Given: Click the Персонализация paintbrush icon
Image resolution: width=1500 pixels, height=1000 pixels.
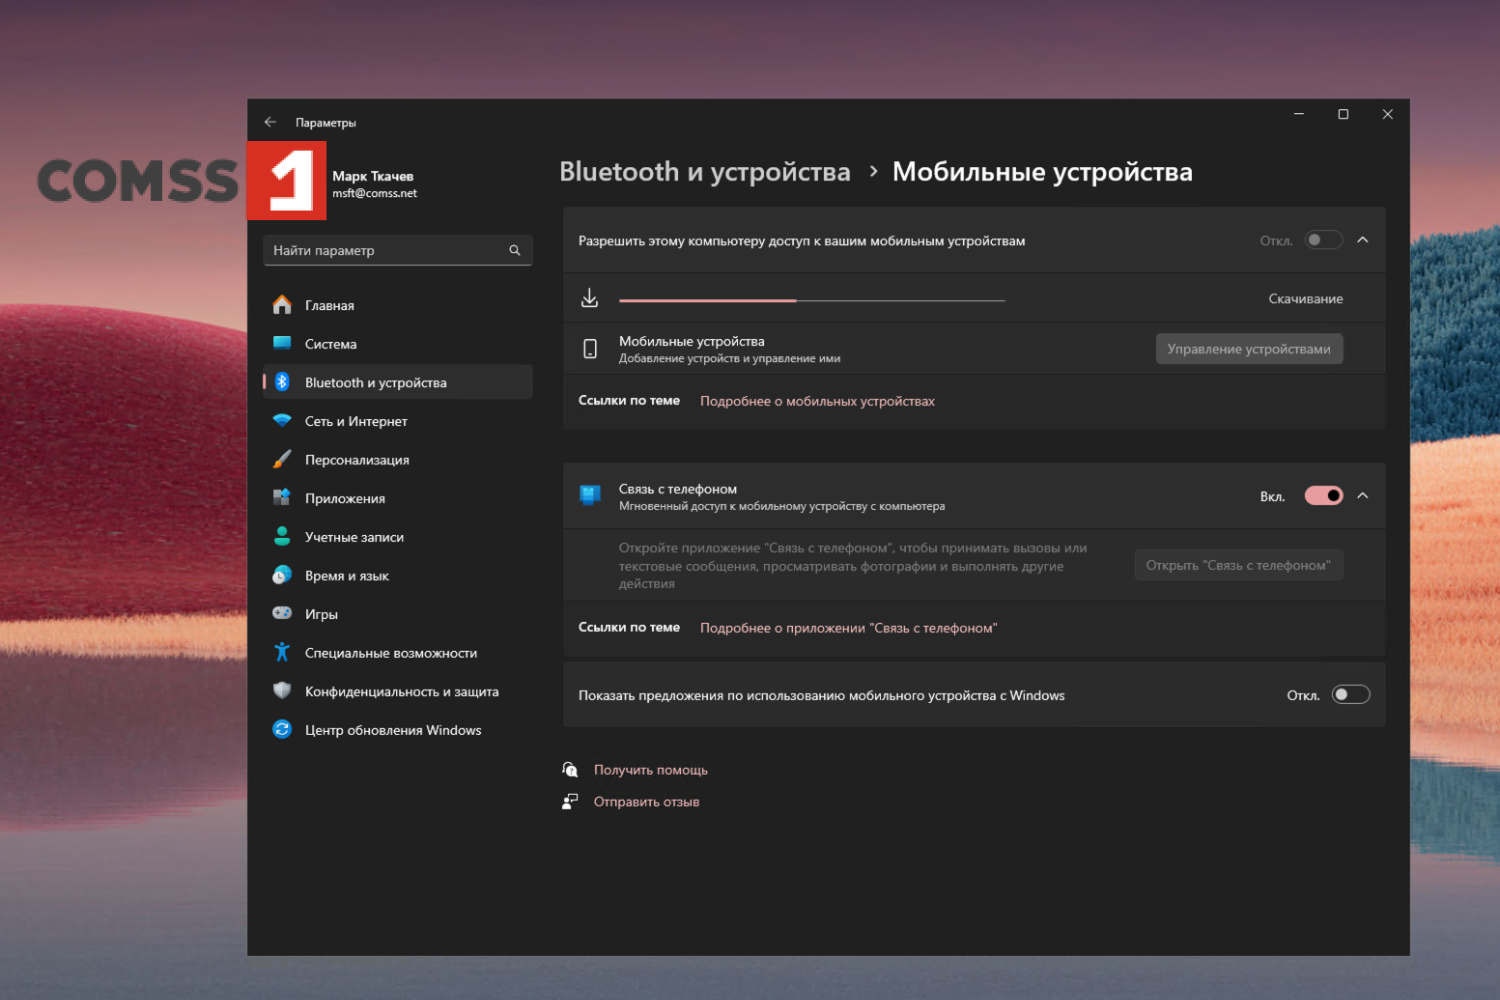Looking at the screenshot, I should pos(282,459).
